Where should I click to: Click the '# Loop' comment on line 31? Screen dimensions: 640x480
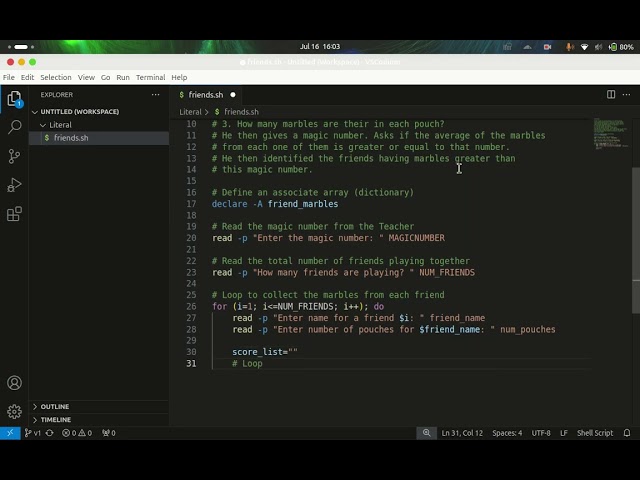tap(247, 363)
